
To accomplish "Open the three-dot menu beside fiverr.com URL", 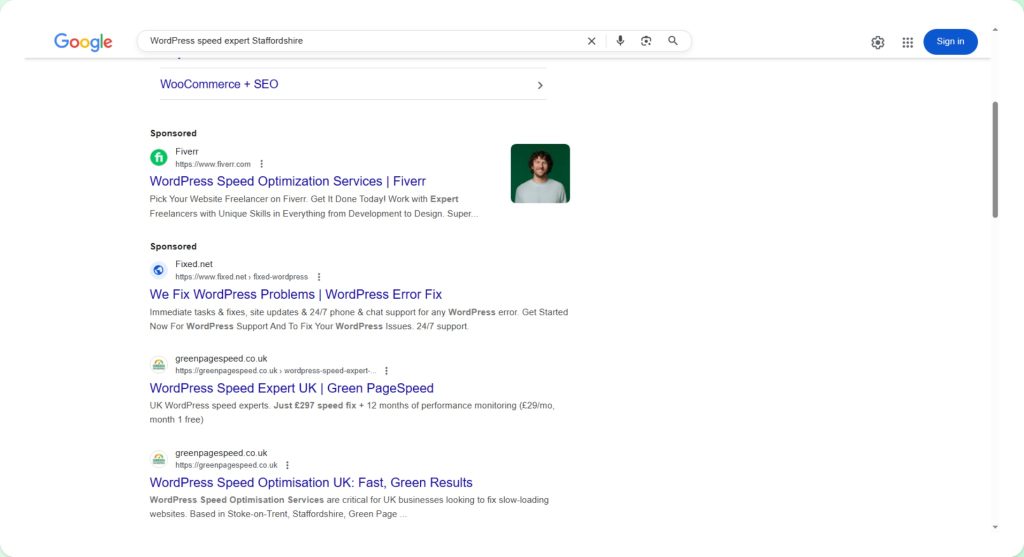I will [261, 164].
